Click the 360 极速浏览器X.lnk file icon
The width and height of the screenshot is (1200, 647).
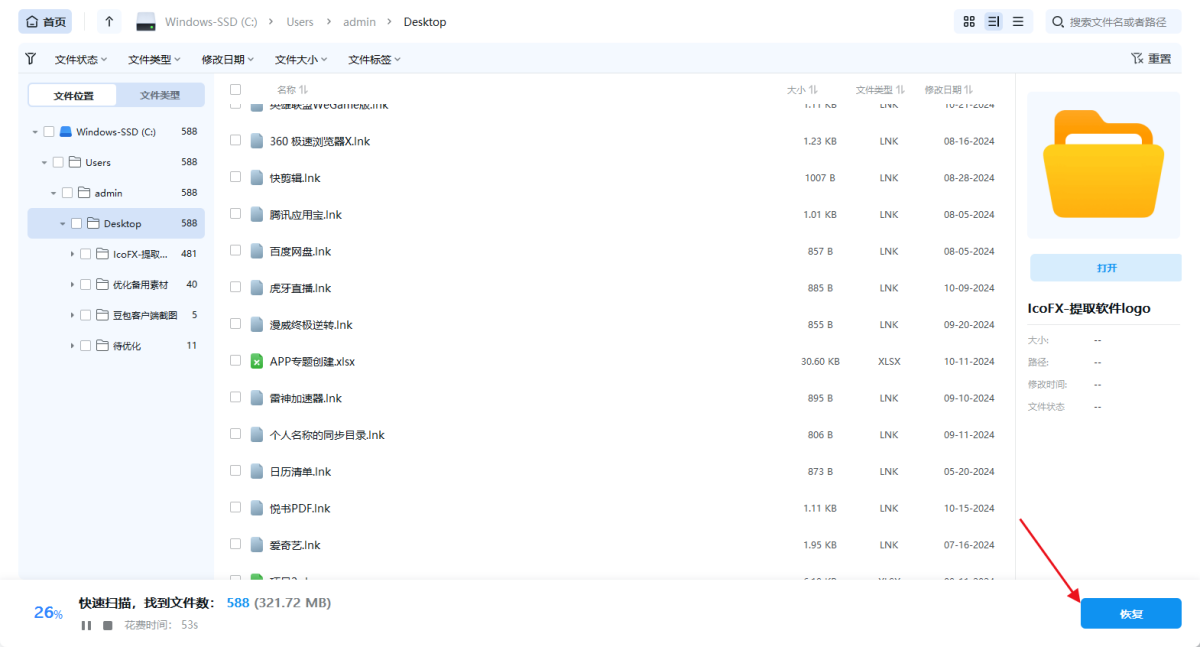click(x=257, y=141)
